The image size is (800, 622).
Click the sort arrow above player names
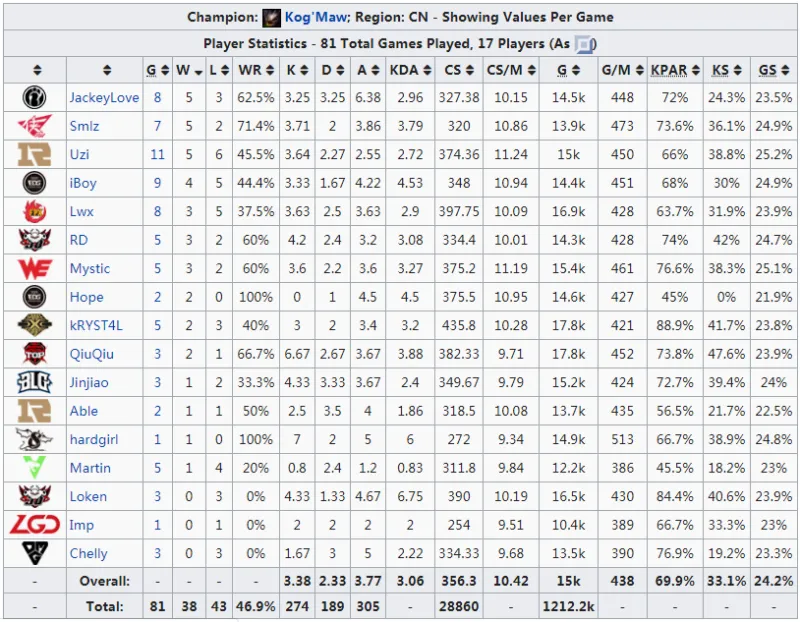pos(106,70)
